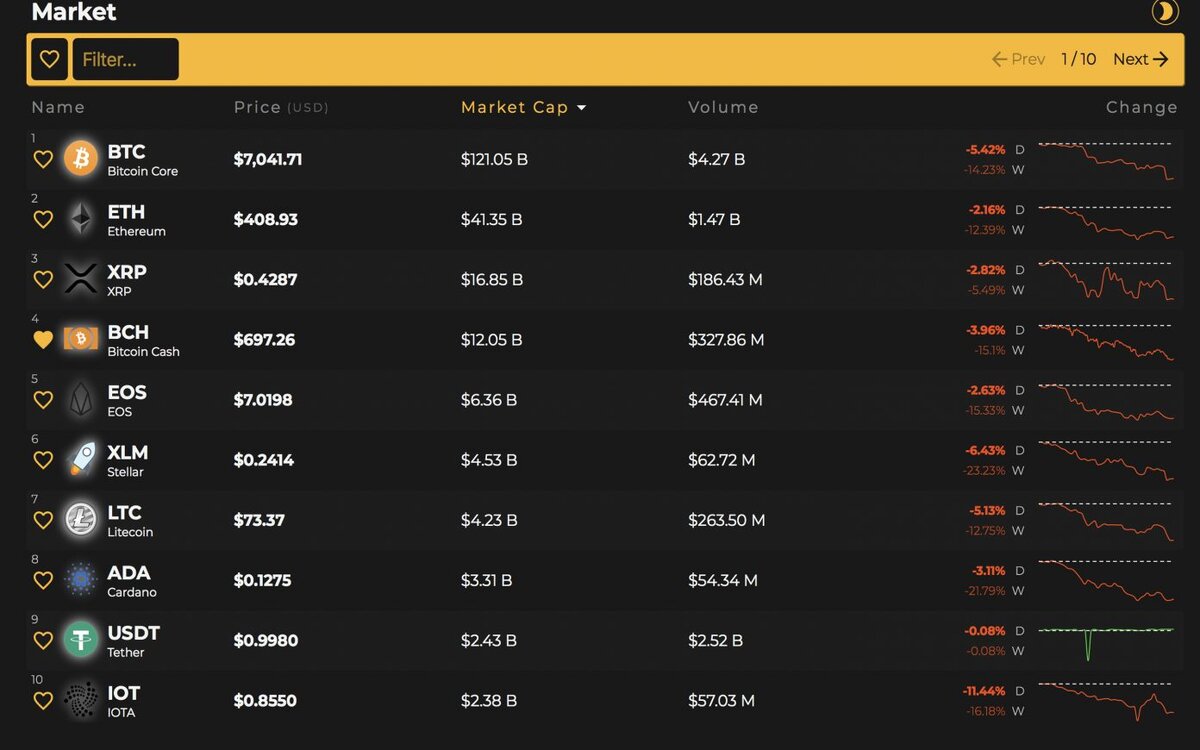Click the Bitcoin Core coin logo

[81, 158]
